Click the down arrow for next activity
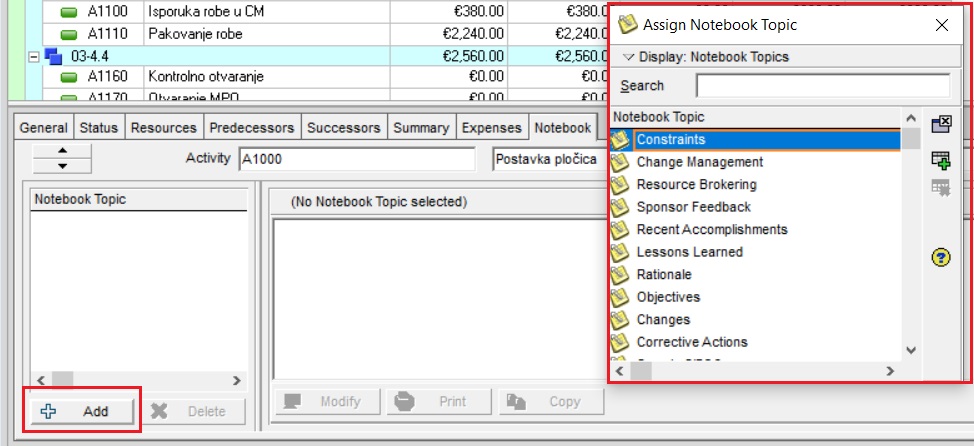This screenshot has width=974, height=446. tap(62, 165)
